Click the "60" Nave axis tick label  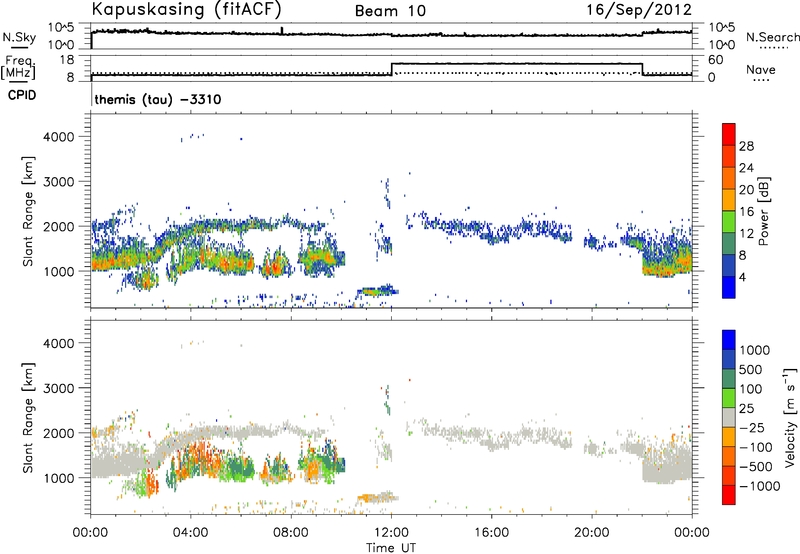715,60
